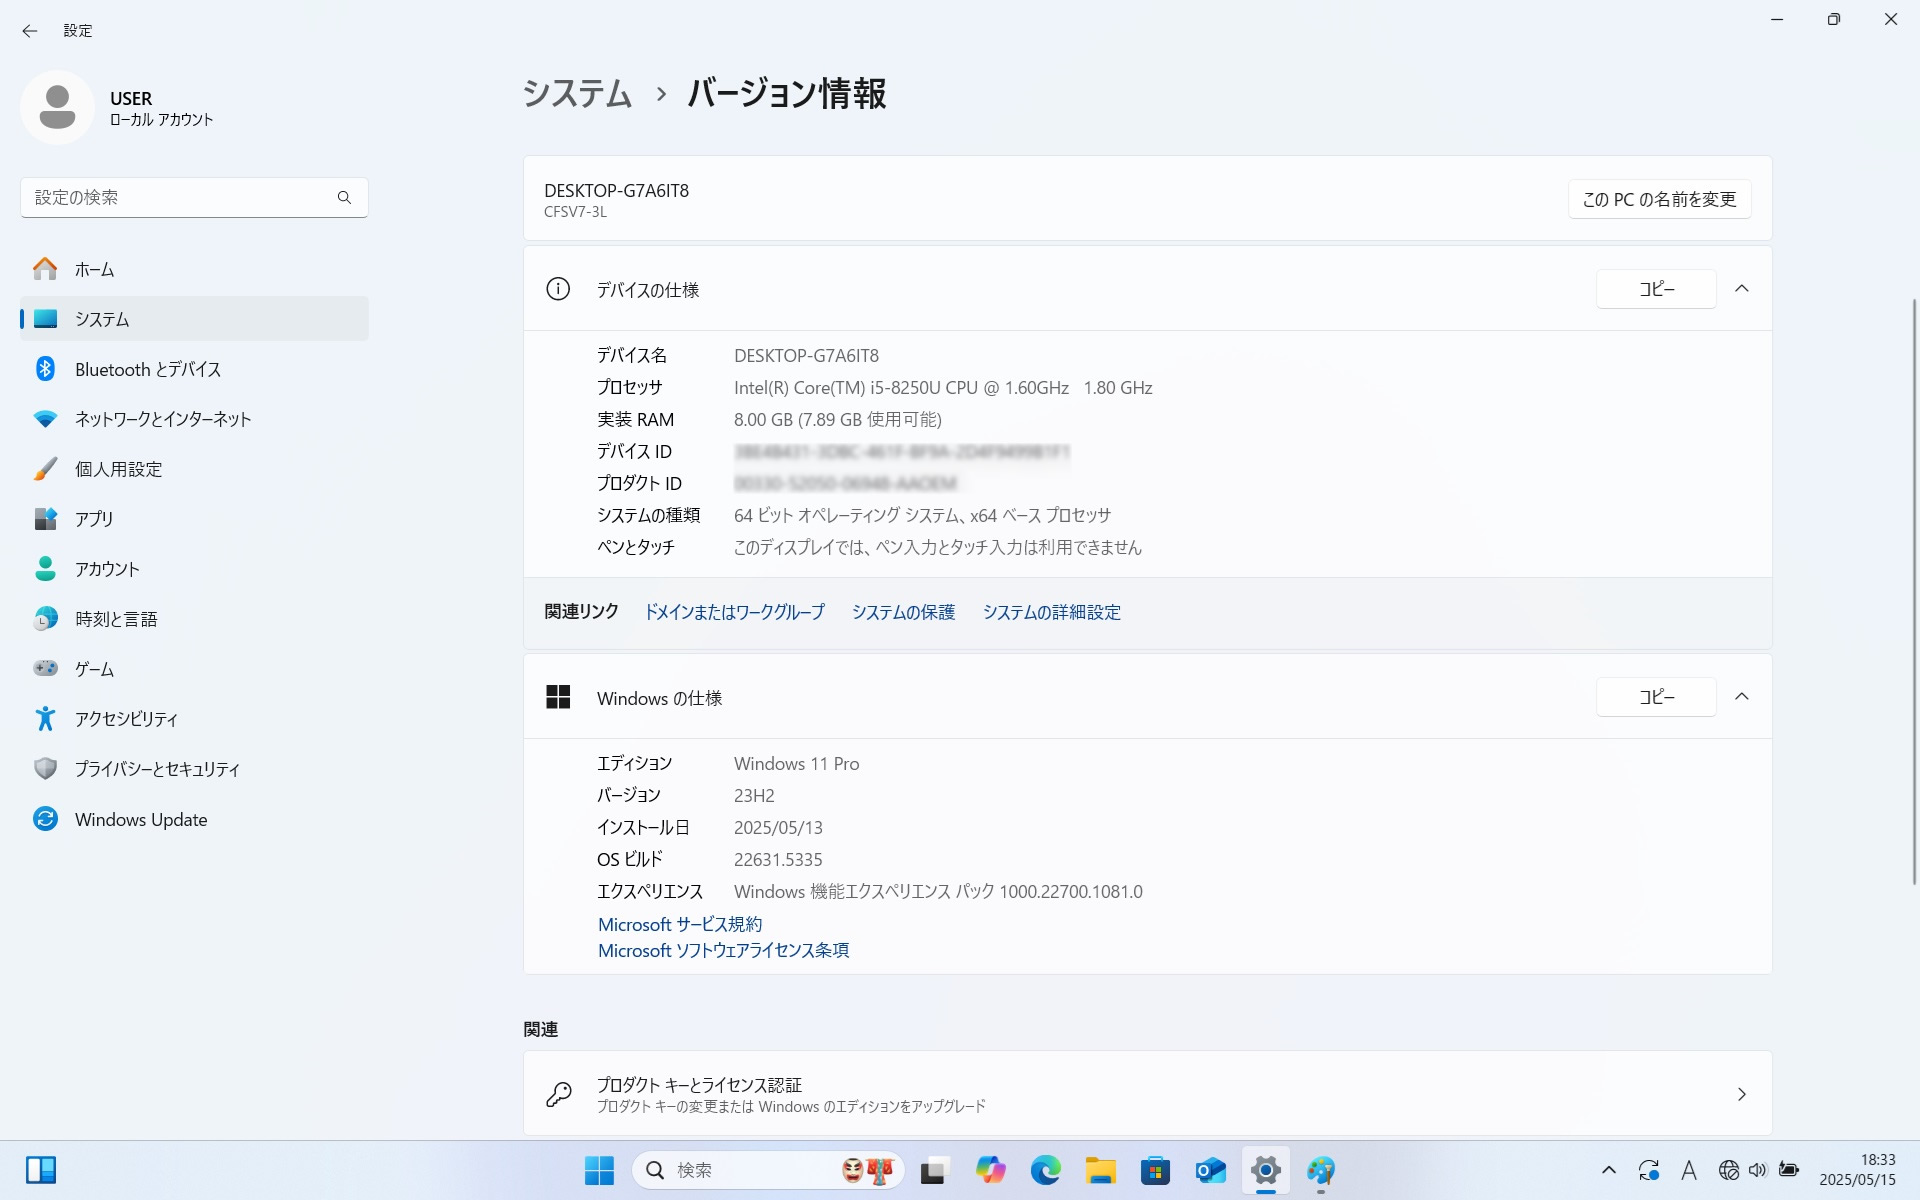Screen dimensions: 1920x1200
Task: Collapse the デバイスの仕様 section
Action: 1741,289
